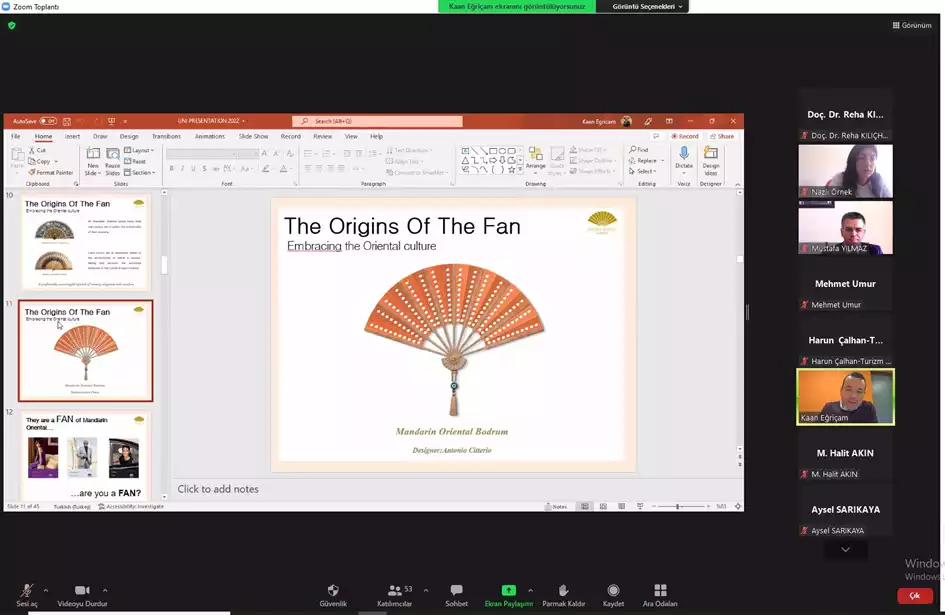Image resolution: width=945 pixels, height=615 pixels.
Task: Toggle Underline formatting
Action: click(x=193, y=169)
